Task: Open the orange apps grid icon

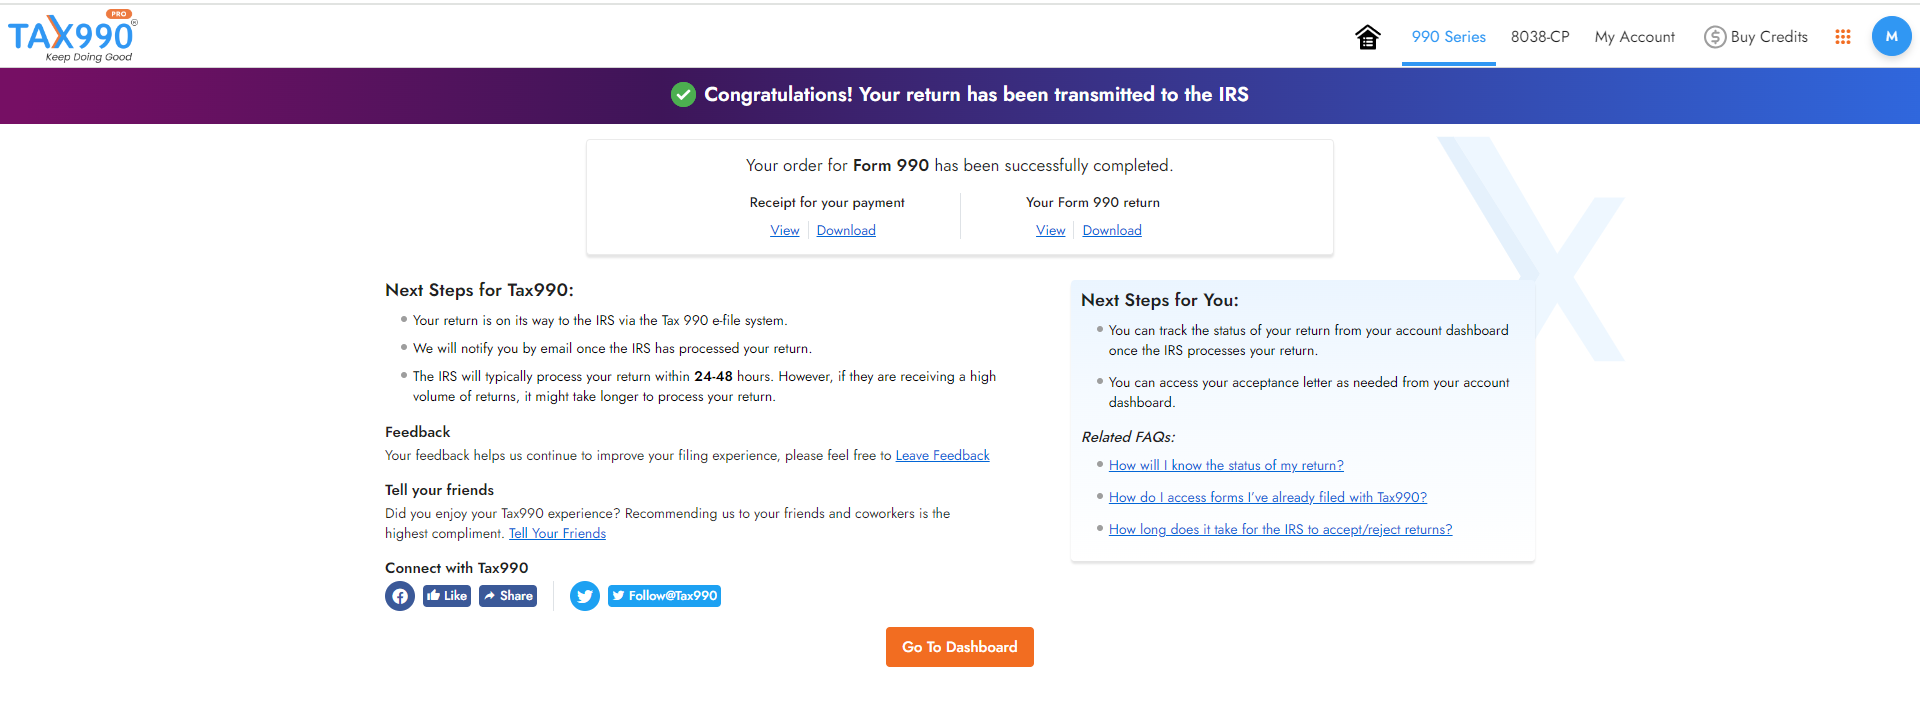Action: click(x=1843, y=37)
